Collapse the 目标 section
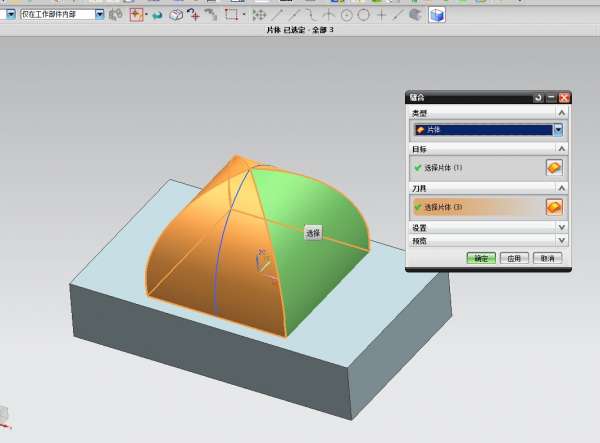 point(561,149)
